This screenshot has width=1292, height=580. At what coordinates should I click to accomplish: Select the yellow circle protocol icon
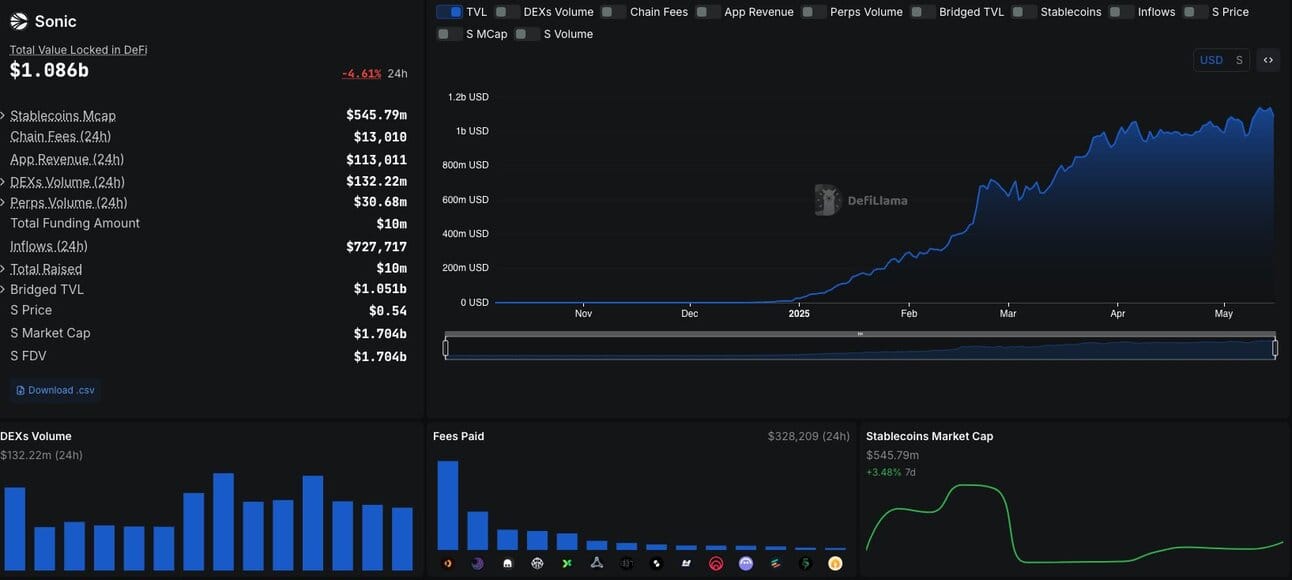tap(835, 564)
